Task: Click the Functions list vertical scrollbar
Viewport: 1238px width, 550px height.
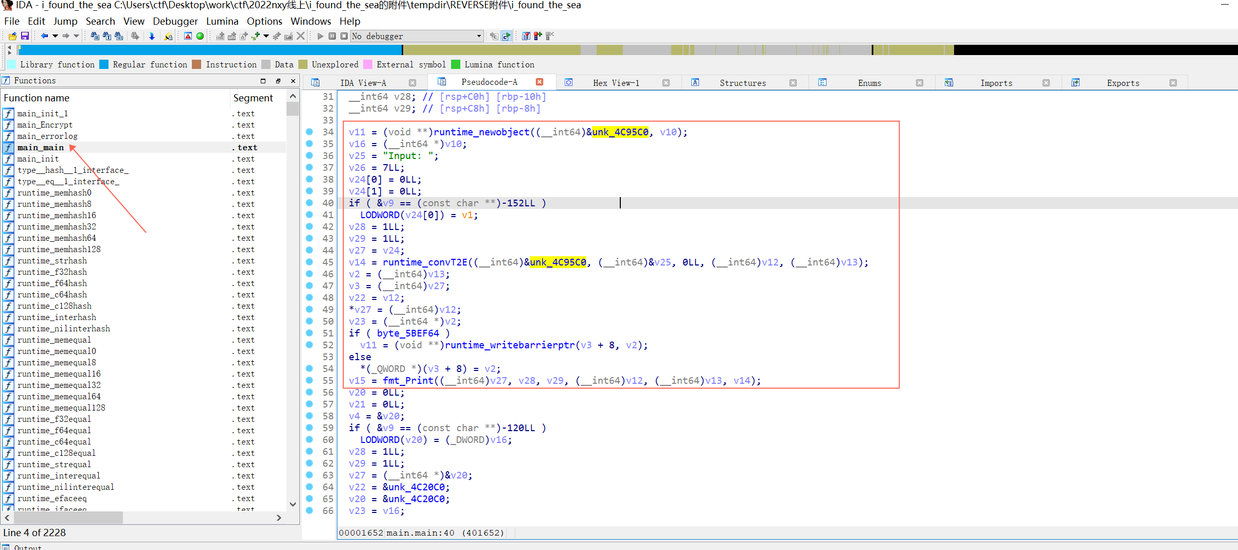Action: (x=292, y=303)
